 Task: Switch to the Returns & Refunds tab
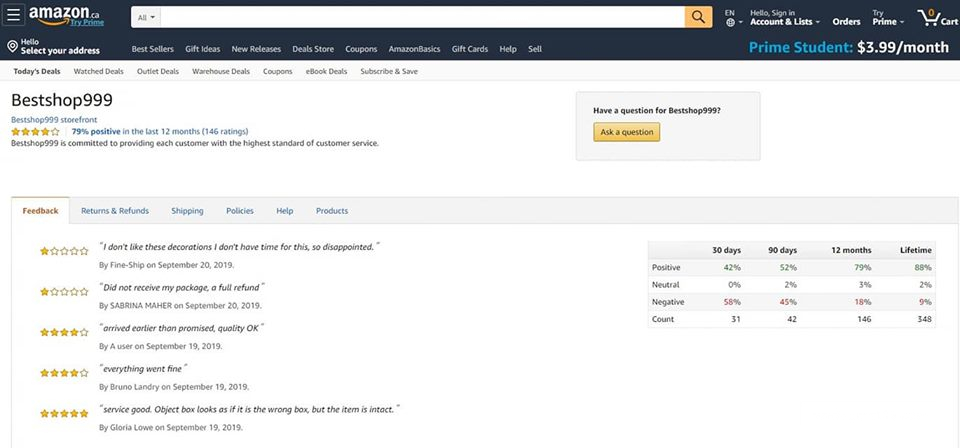(x=114, y=211)
